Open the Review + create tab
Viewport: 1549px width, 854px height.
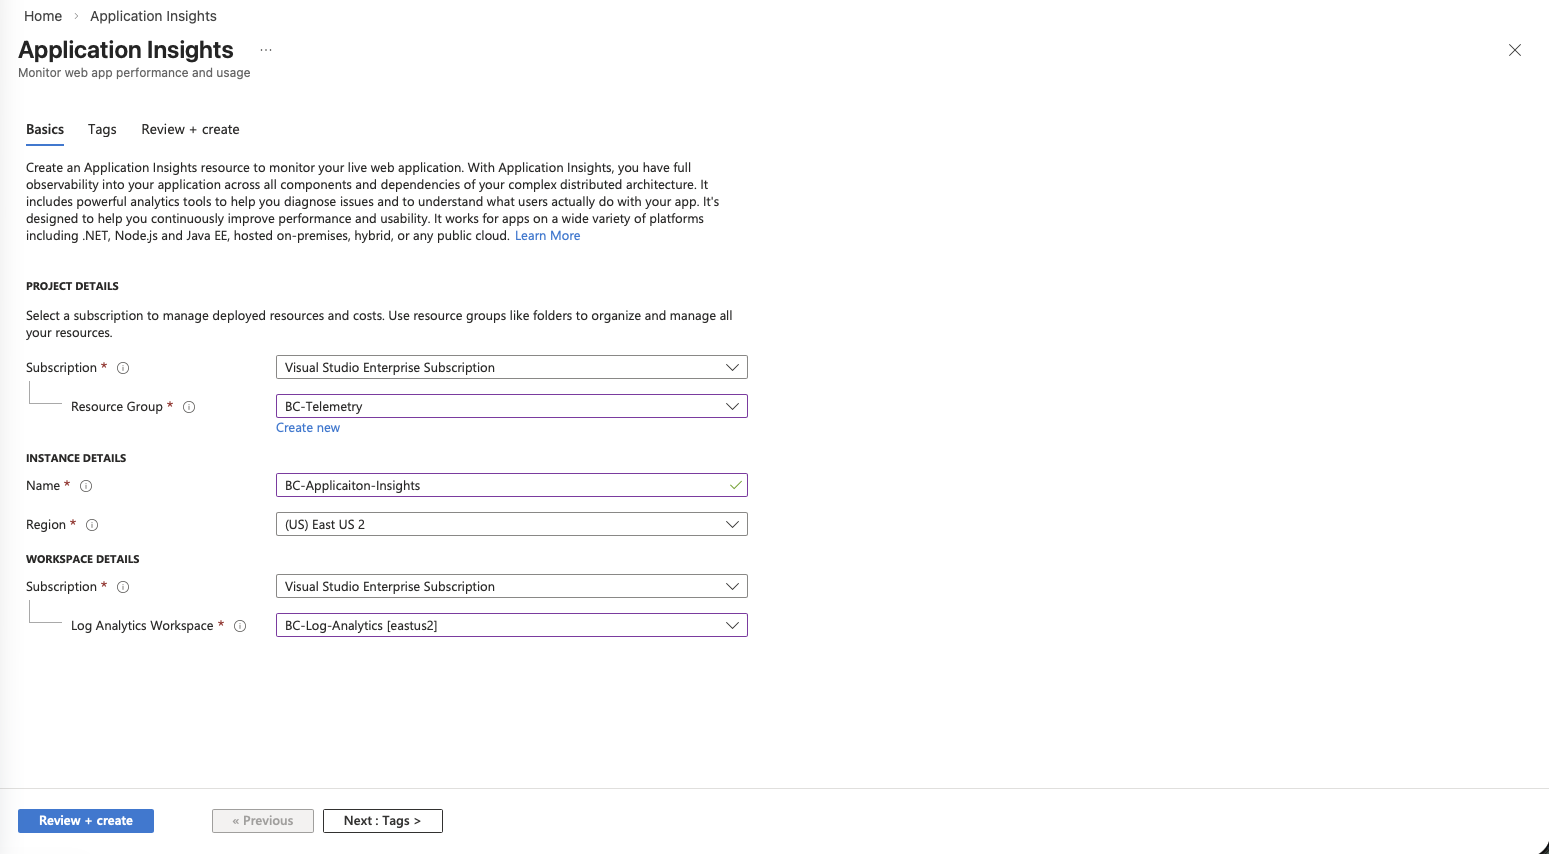click(x=190, y=129)
